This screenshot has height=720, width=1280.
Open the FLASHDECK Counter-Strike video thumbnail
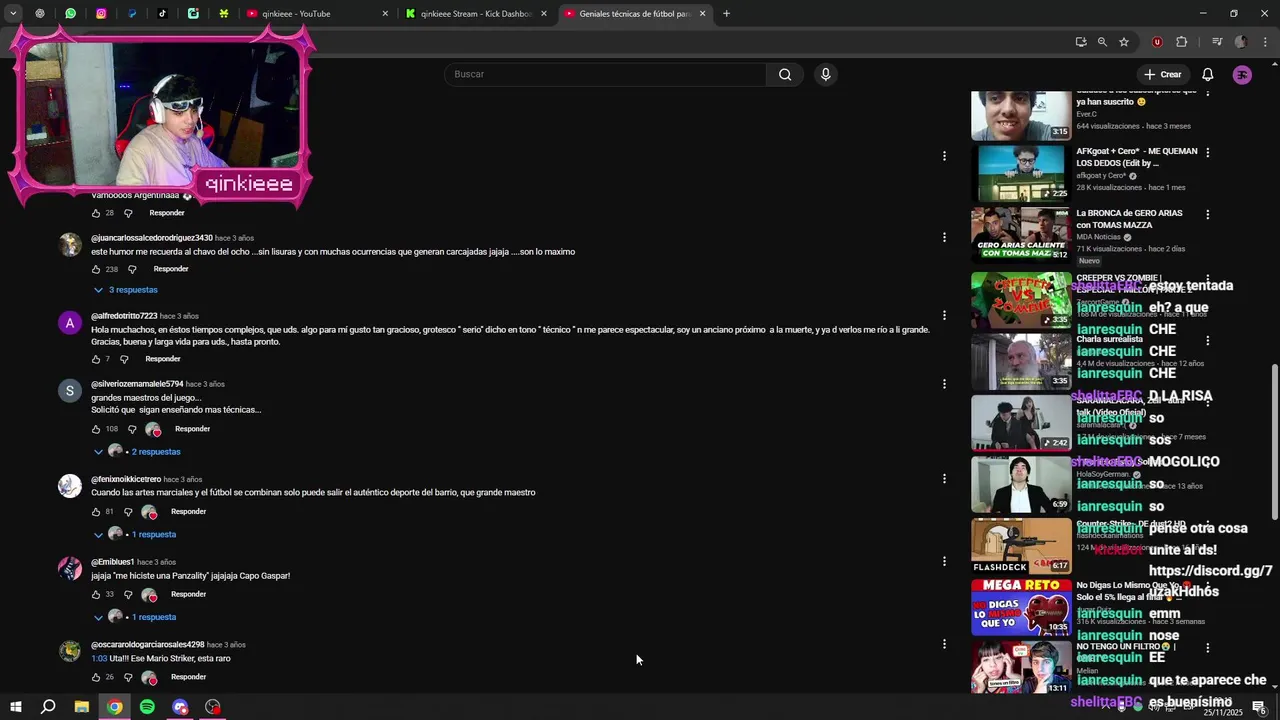tap(1021, 545)
